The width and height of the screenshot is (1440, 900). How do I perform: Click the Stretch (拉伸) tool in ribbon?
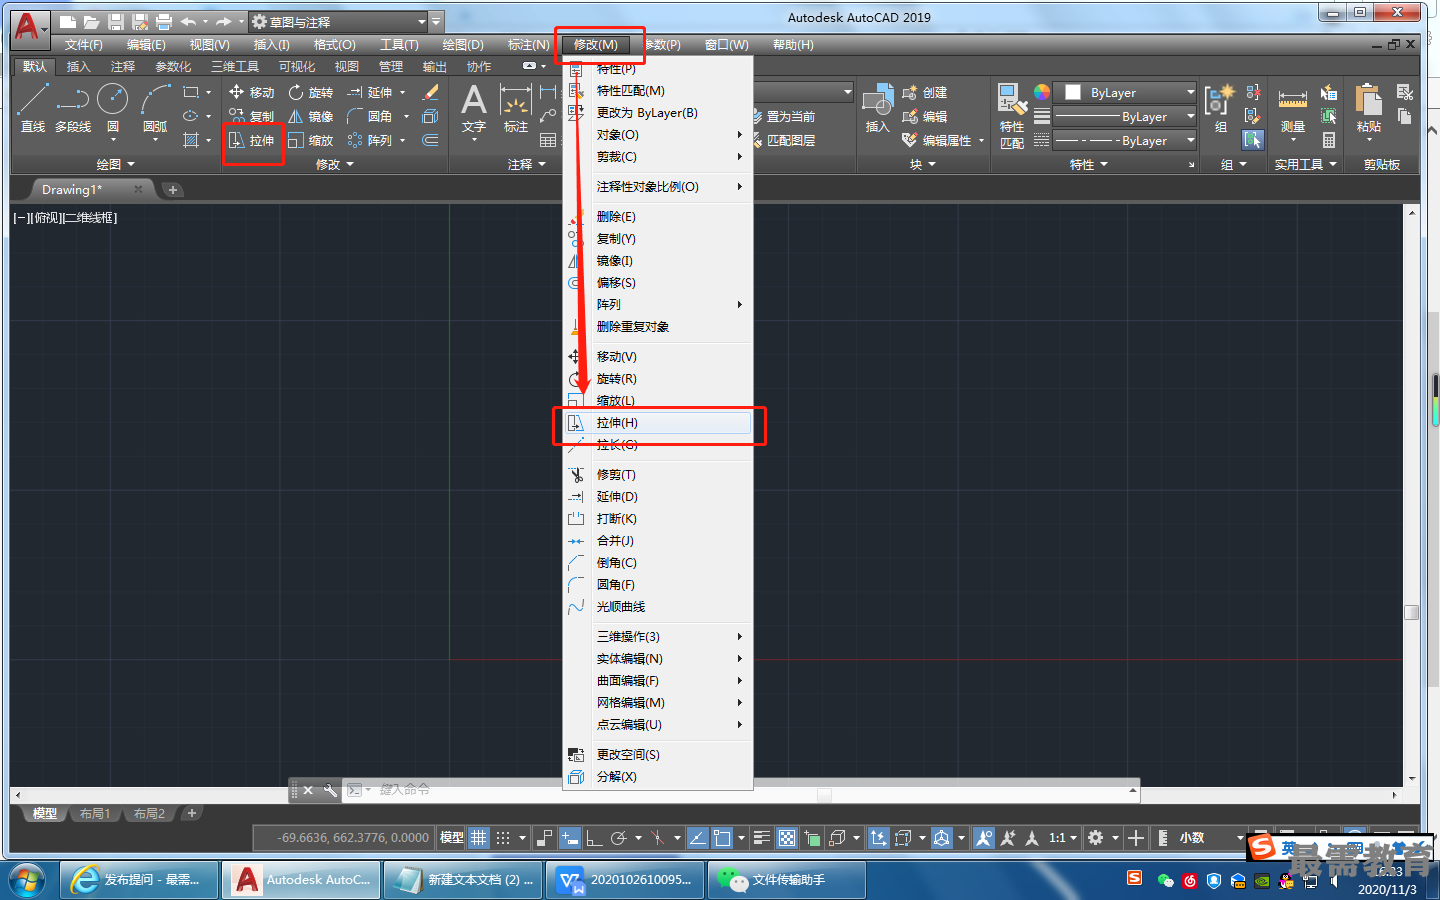(251, 140)
